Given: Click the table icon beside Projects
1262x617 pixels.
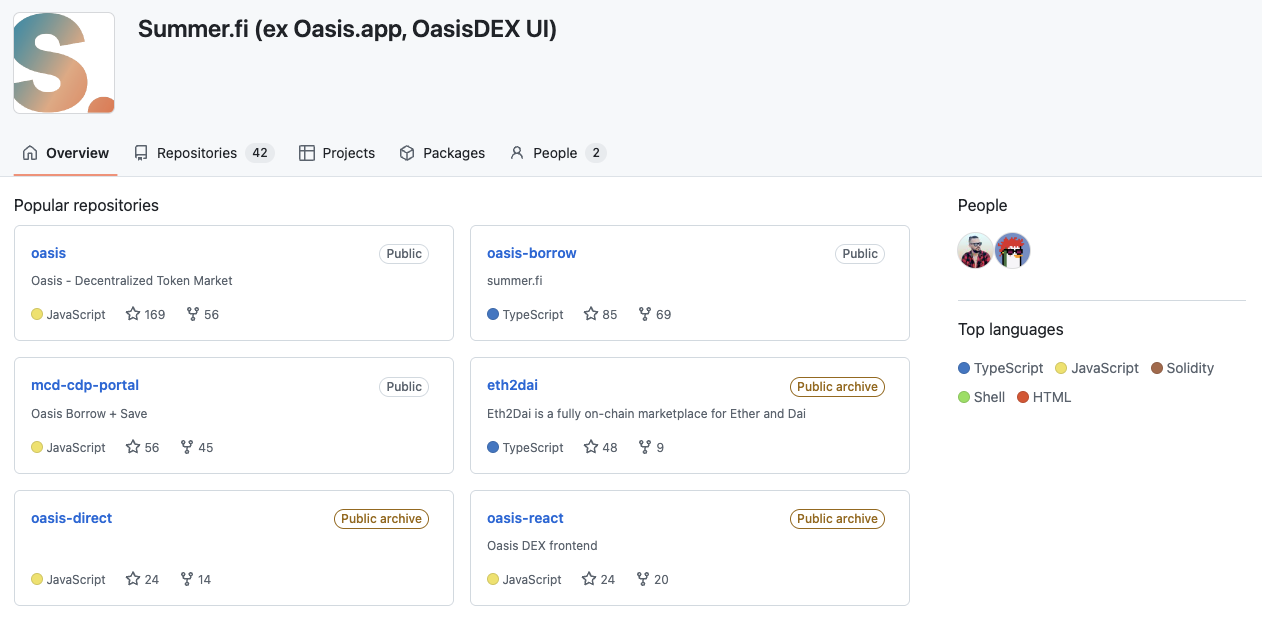Looking at the screenshot, I should click(x=307, y=153).
